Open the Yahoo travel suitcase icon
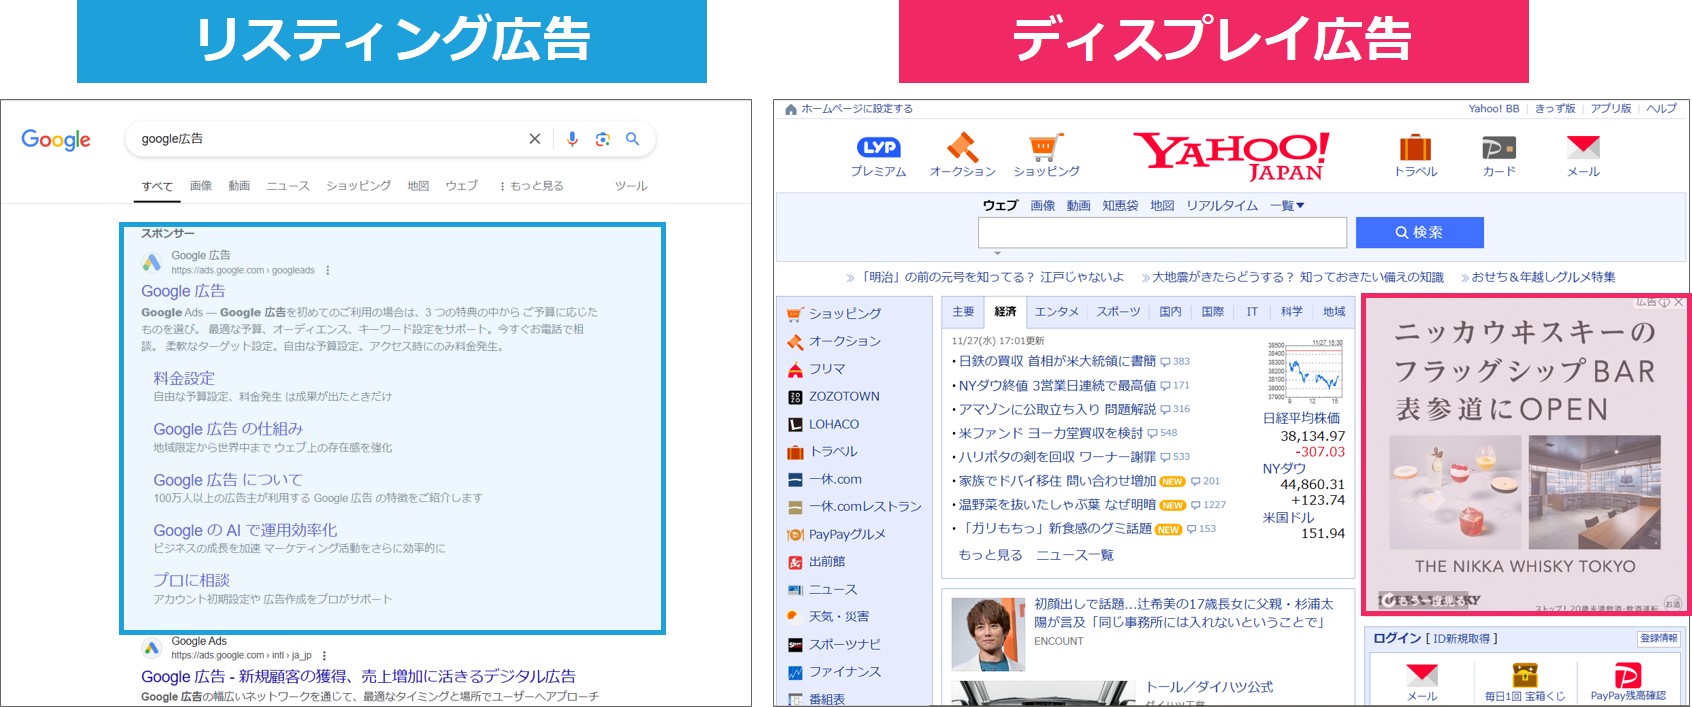 pyautogui.click(x=1415, y=148)
